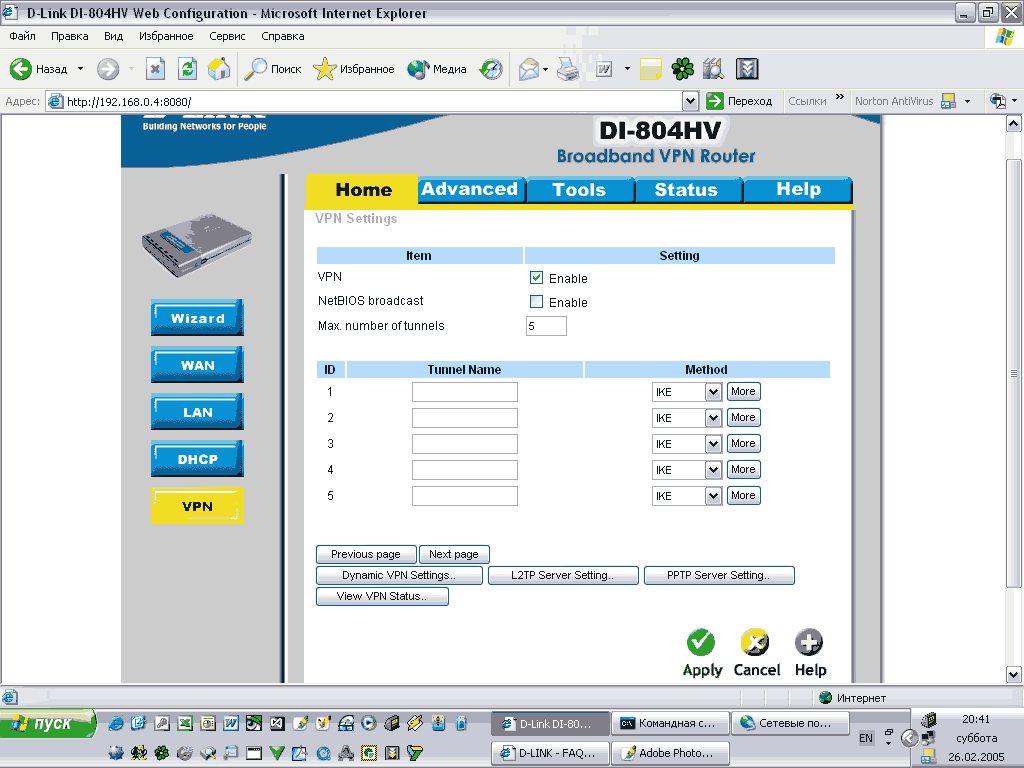Click the Norton AntiVirus toolbar icon
Image resolution: width=1024 pixels, height=768 pixels.
948,101
